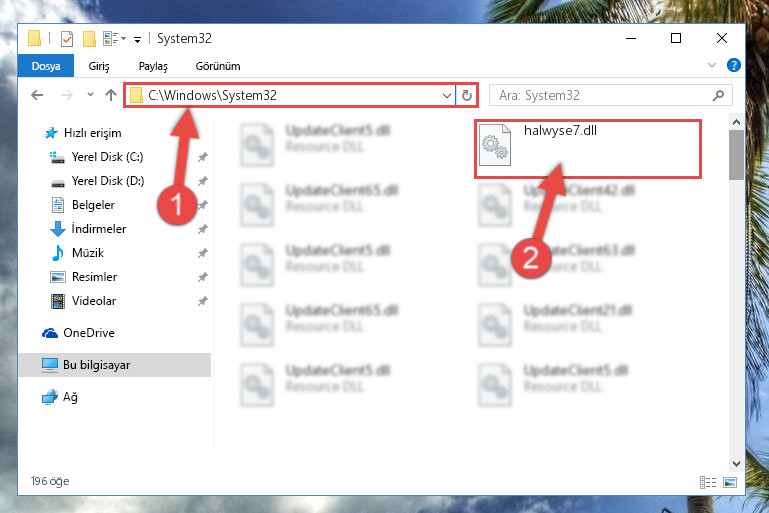This screenshot has height=513, width=769.
Task: Click the search magnifier icon
Action: [x=718, y=95]
